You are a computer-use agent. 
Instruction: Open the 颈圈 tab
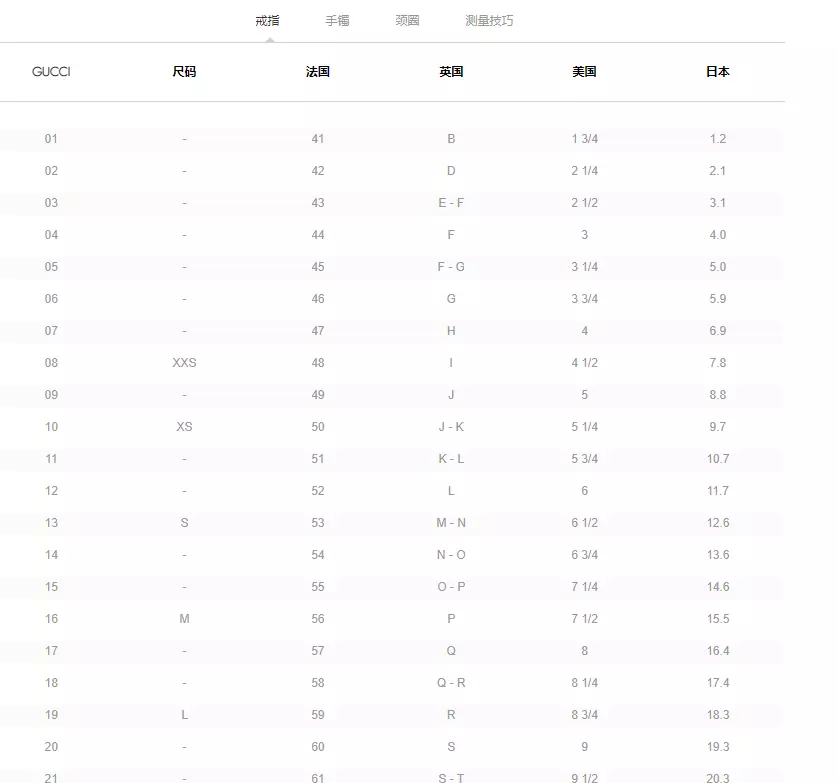[x=407, y=21]
